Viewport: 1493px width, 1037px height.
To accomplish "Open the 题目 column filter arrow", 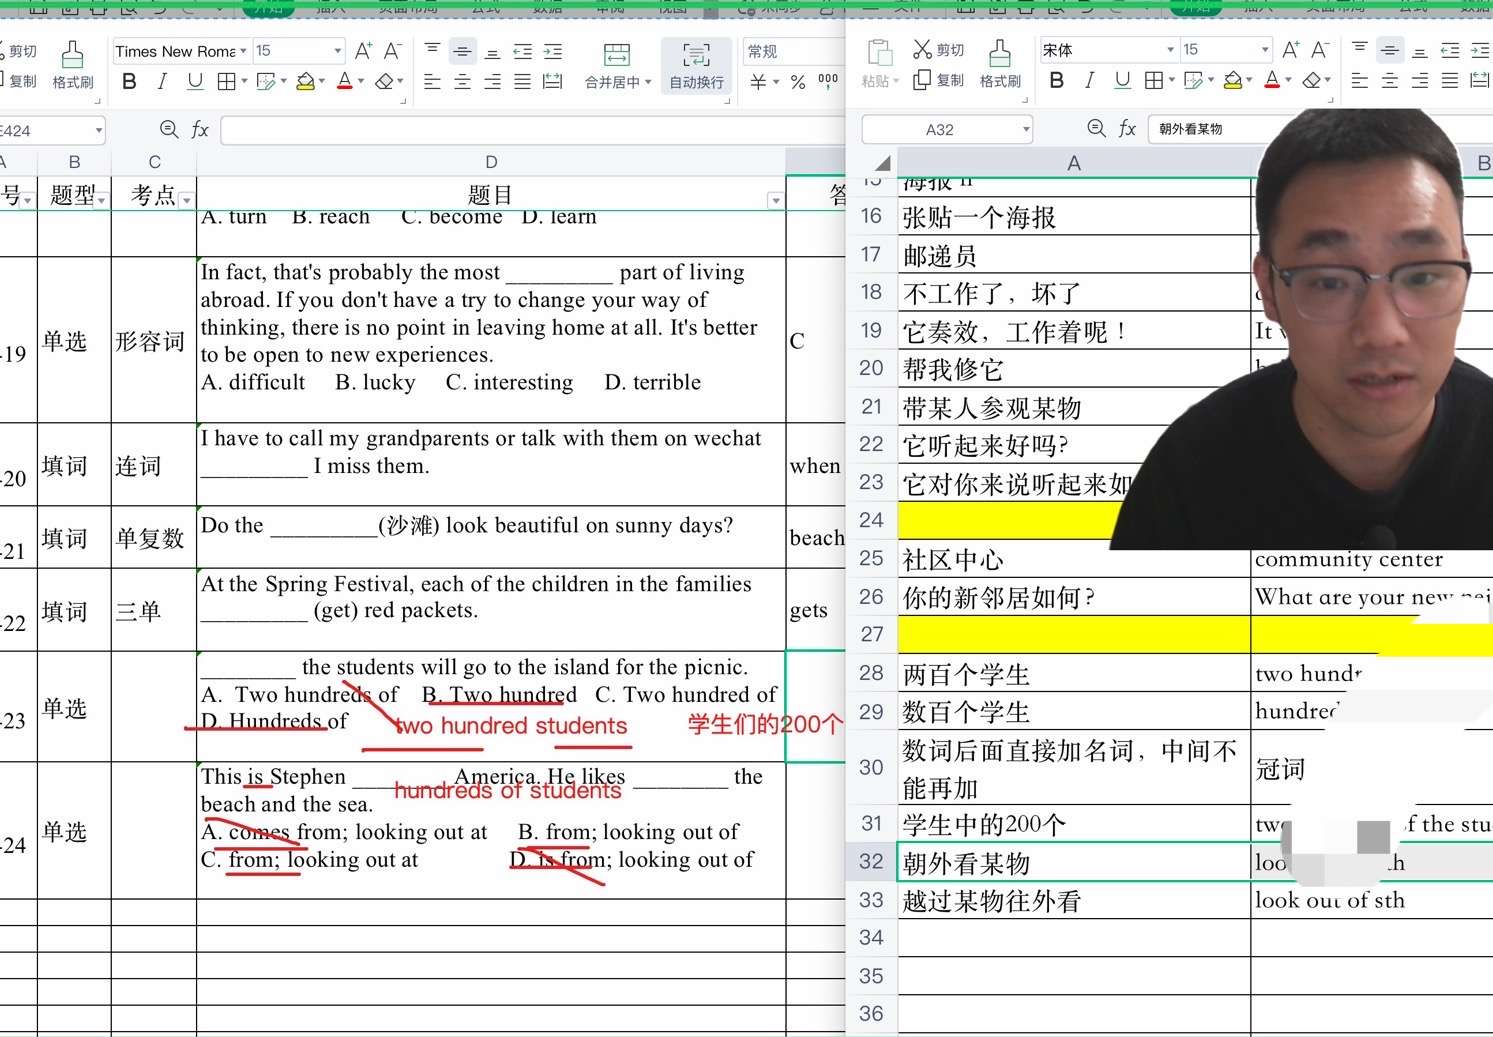I will coord(775,201).
